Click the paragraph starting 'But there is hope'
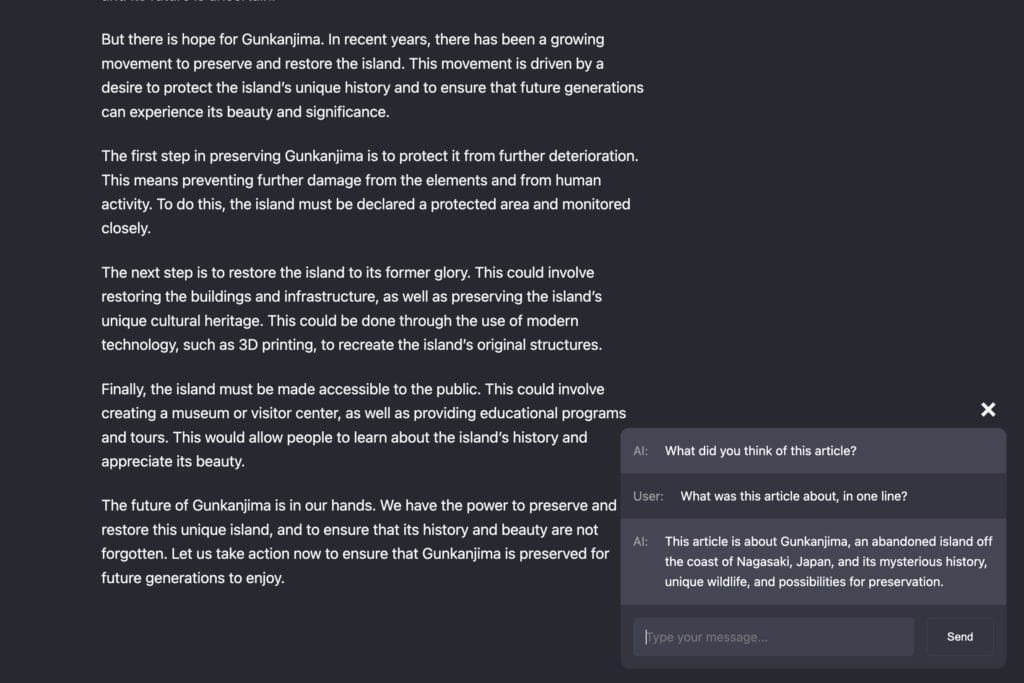Image resolution: width=1024 pixels, height=683 pixels. click(372, 76)
